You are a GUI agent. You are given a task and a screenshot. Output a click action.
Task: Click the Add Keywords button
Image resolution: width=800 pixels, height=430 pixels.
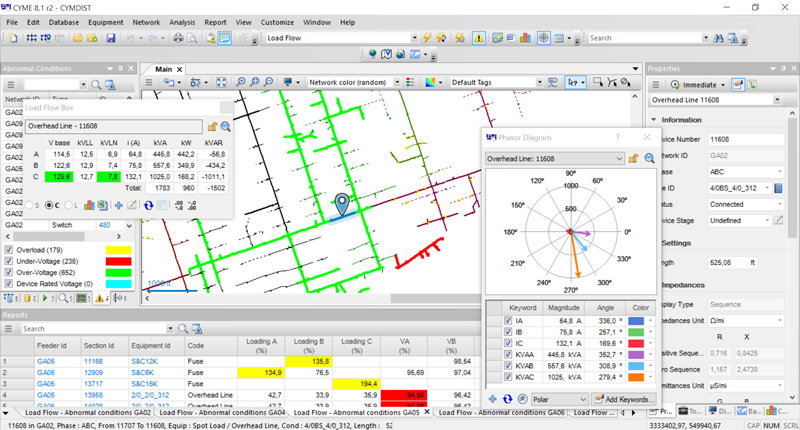click(625, 399)
